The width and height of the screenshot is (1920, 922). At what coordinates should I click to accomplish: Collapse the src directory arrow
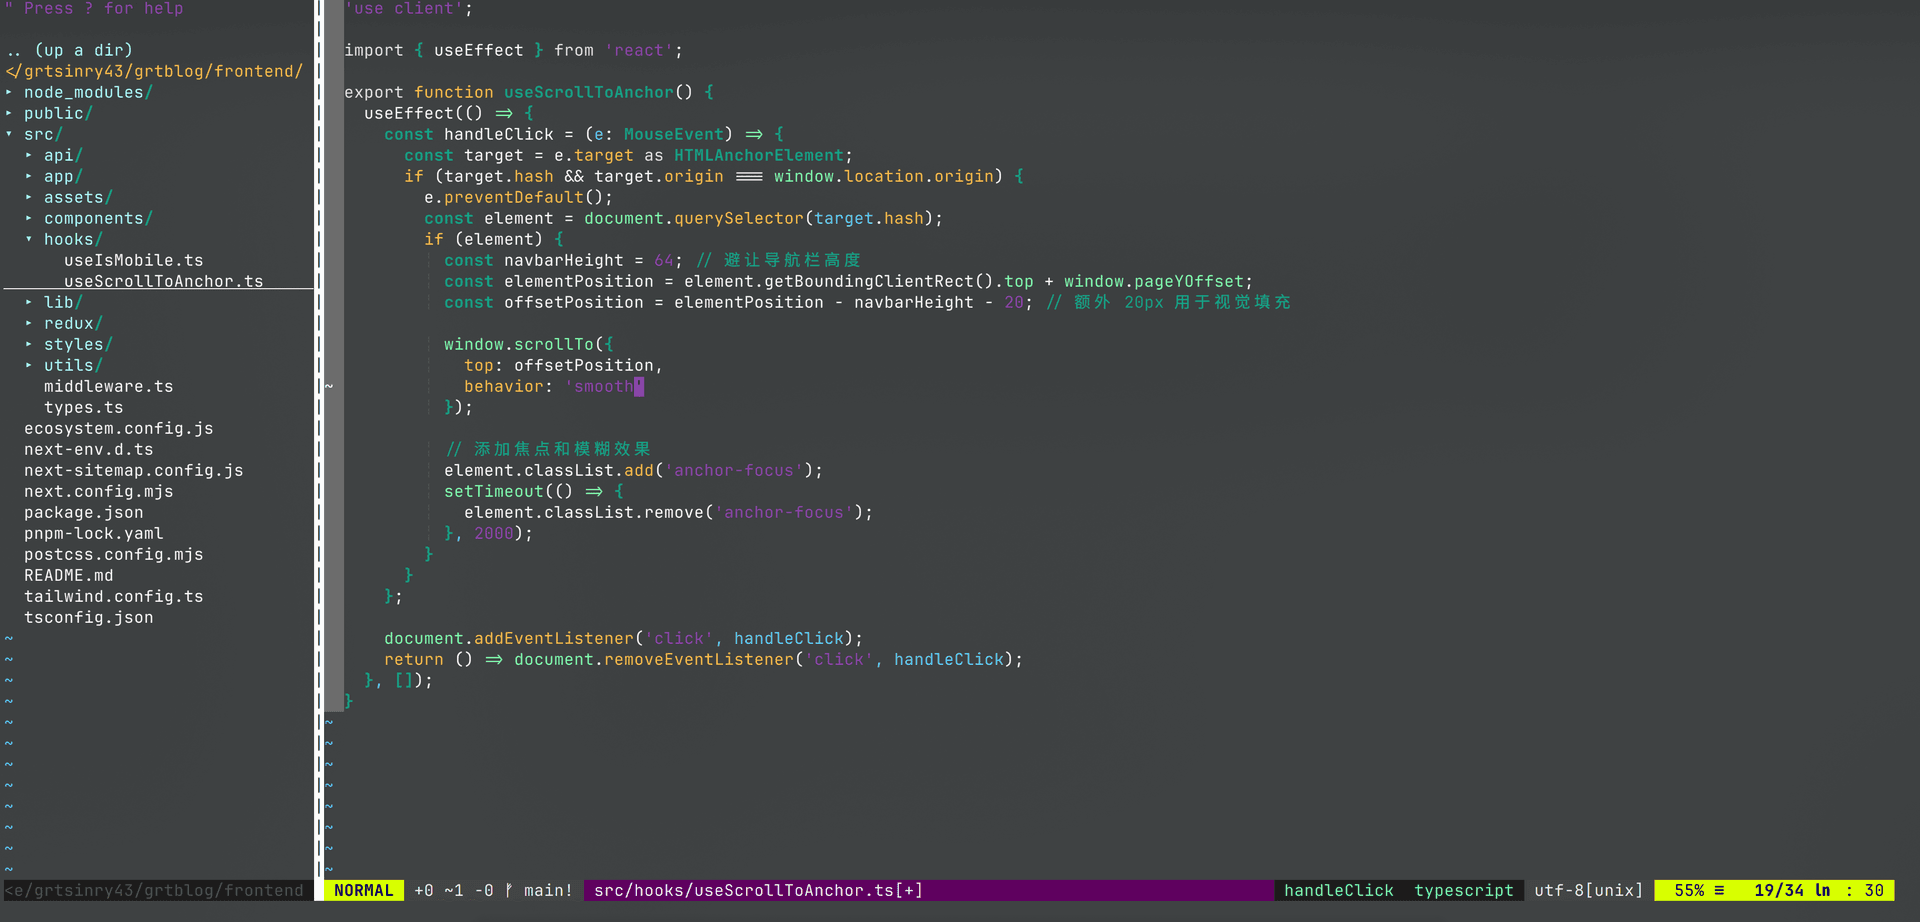click(9, 134)
